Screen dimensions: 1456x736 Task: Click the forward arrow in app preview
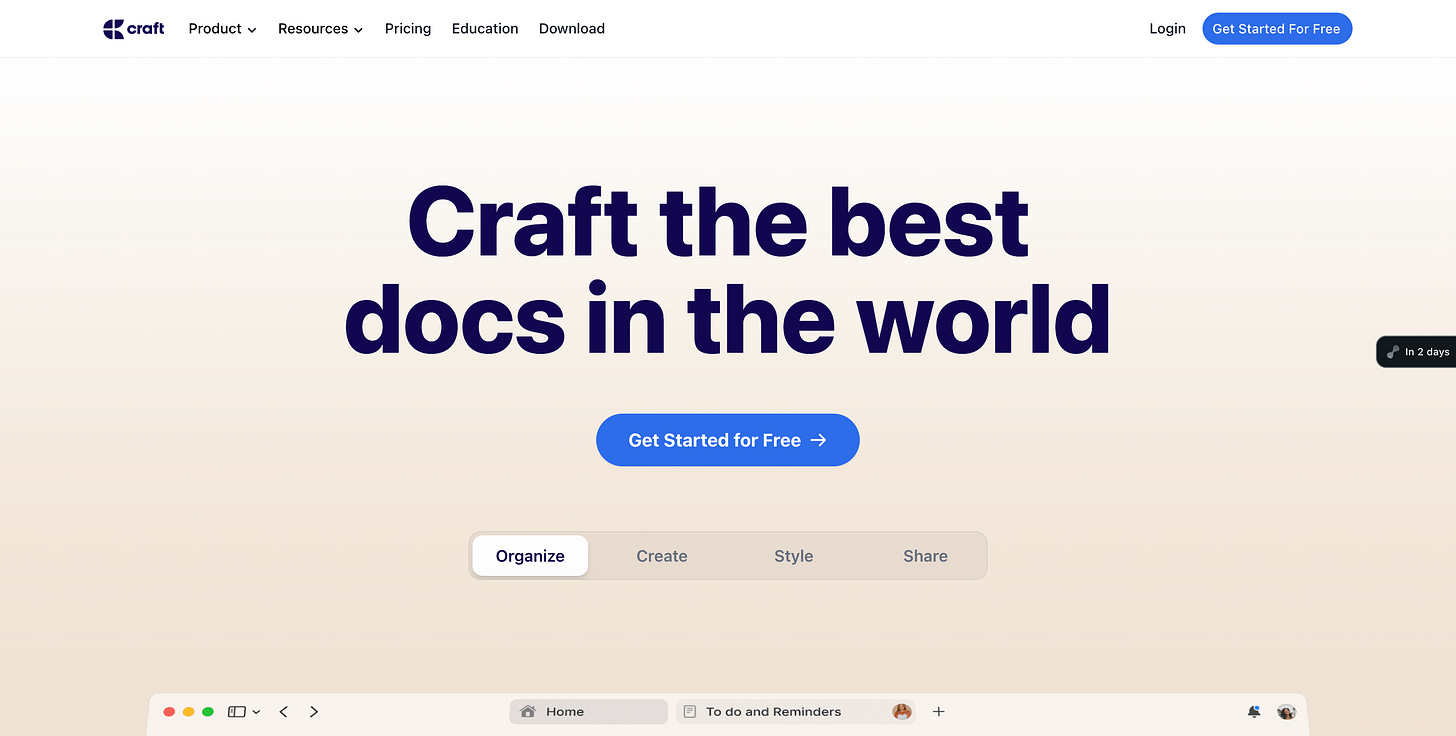click(x=314, y=712)
